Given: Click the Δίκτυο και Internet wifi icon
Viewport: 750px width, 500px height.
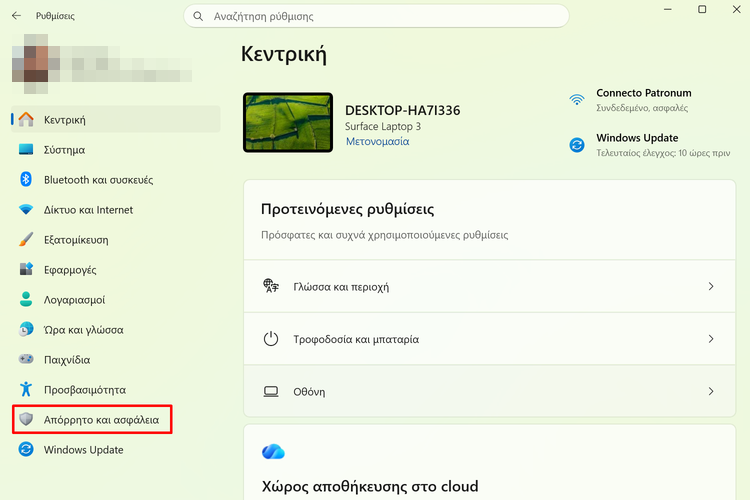Looking at the screenshot, I should [26, 210].
